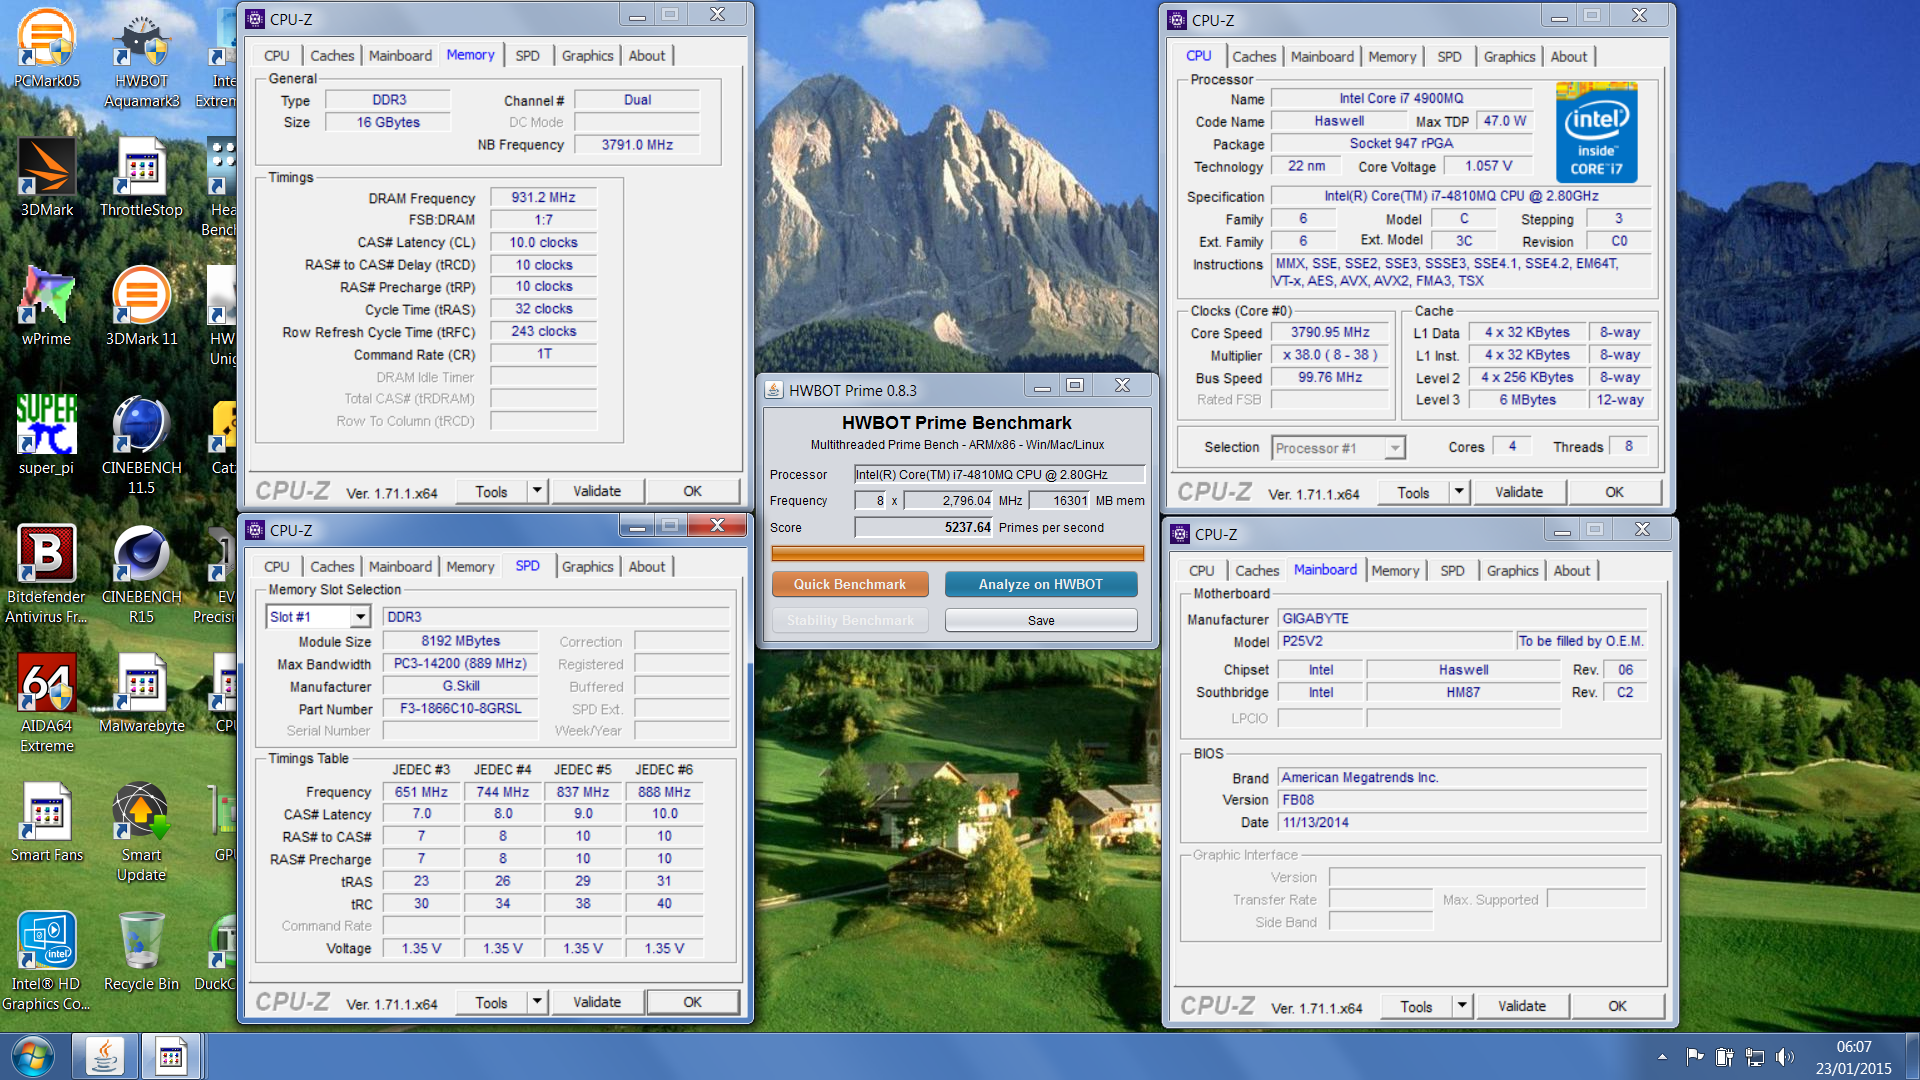Click Core Speed value 3790.95 MHz
The height and width of the screenshot is (1080, 1920).
click(1329, 332)
